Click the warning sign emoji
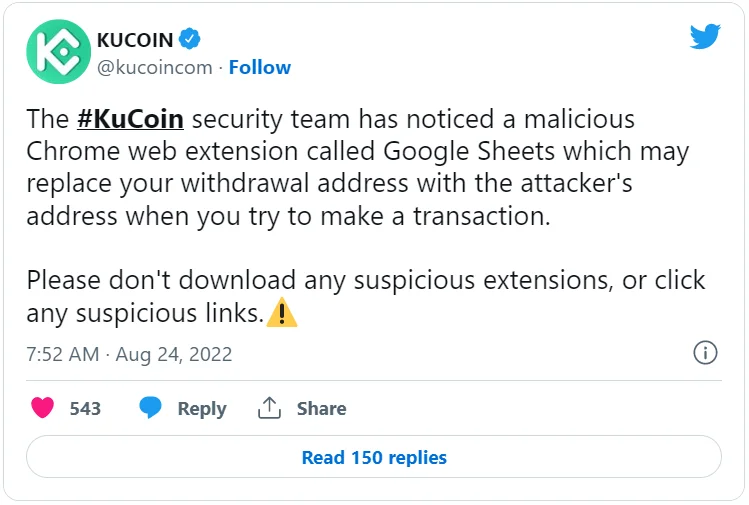 284,314
